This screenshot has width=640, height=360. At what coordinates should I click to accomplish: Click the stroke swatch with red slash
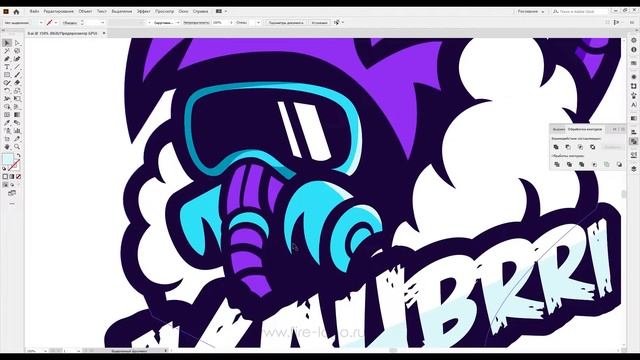(15, 164)
